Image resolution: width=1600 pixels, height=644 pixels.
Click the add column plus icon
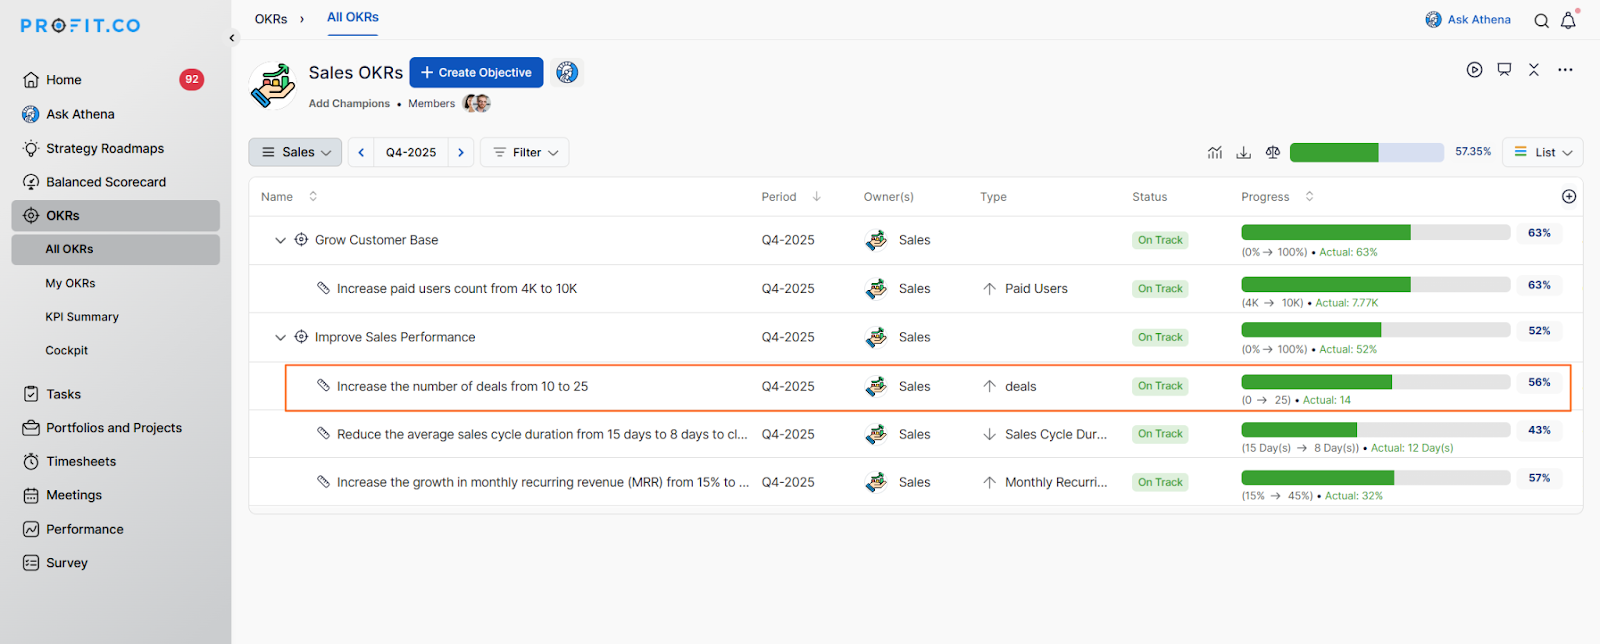tap(1569, 197)
